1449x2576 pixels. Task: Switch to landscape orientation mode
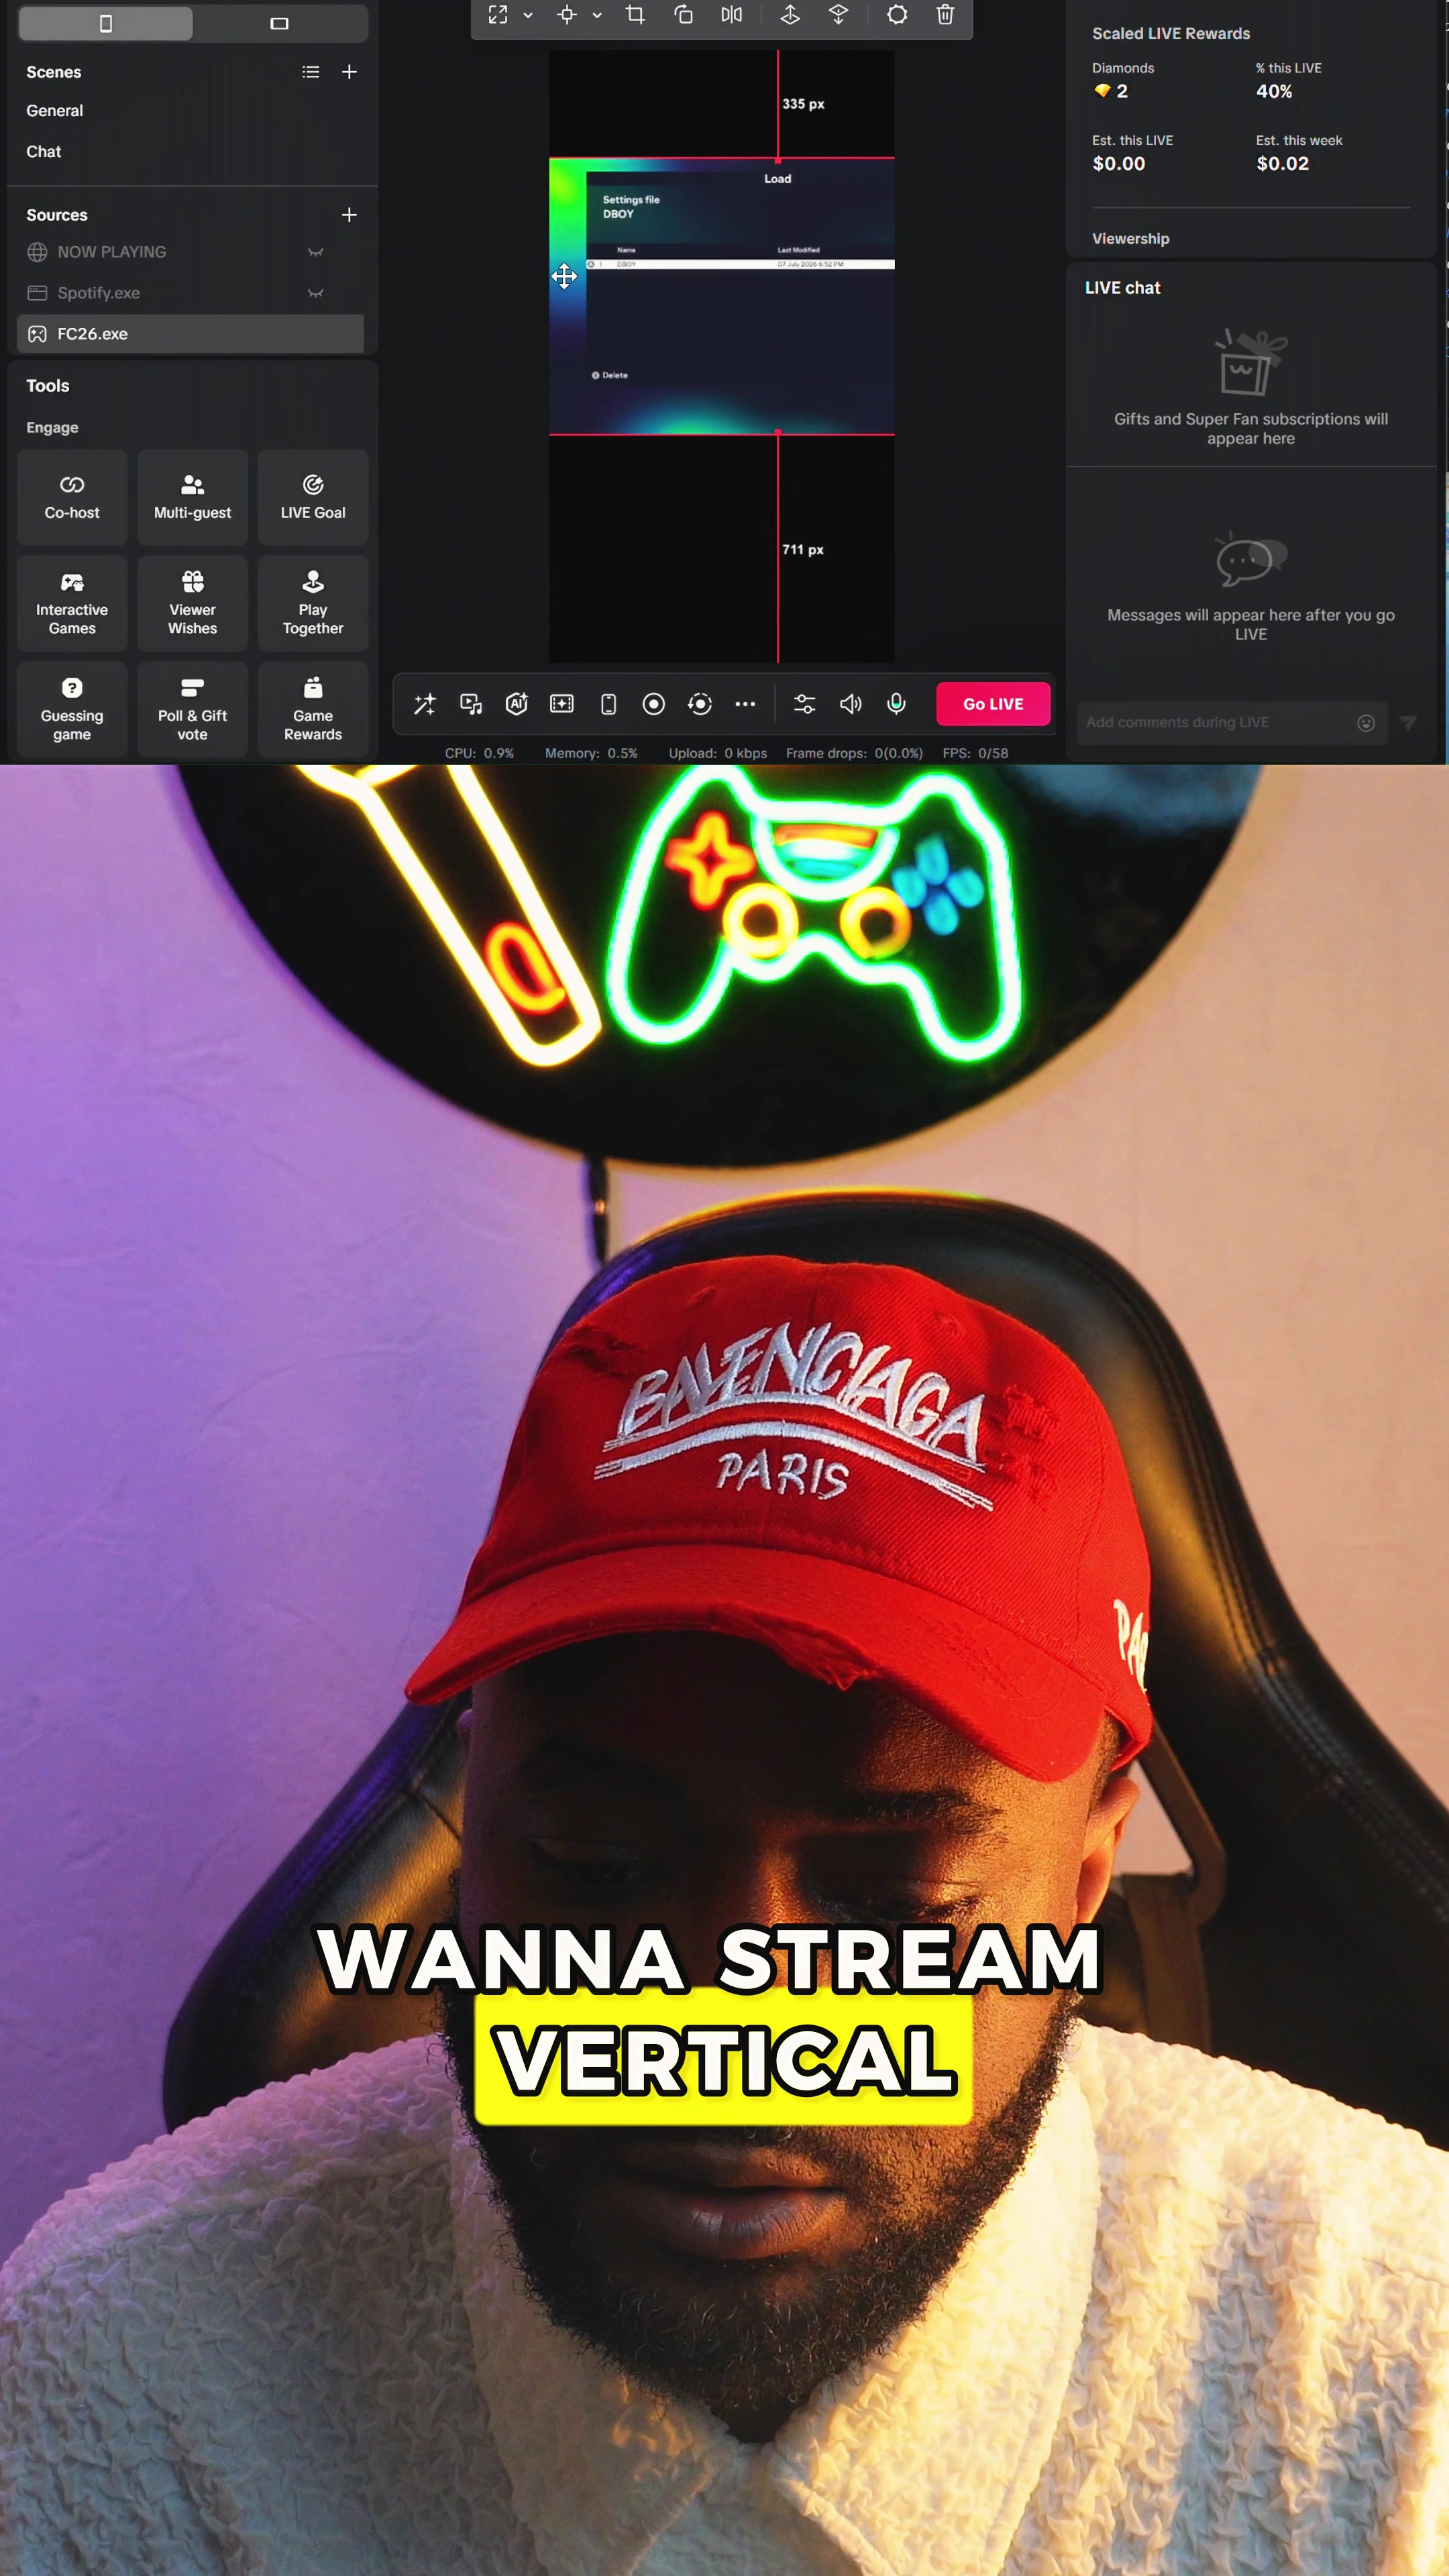[x=280, y=23]
